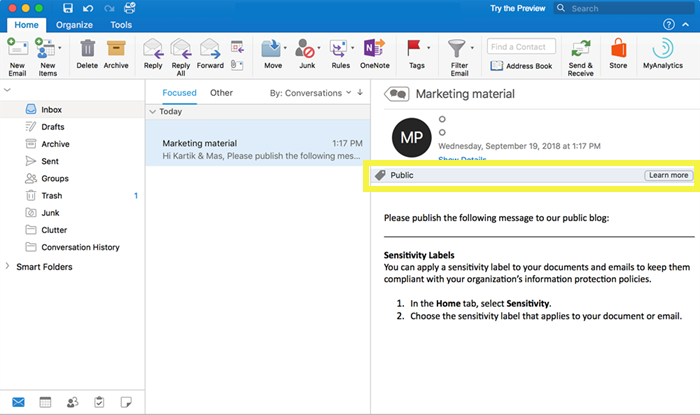Image resolution: width=700 pixels, height=415 pixels.
Task: Open the Store add-ins icon
Action: click(618, 49)
